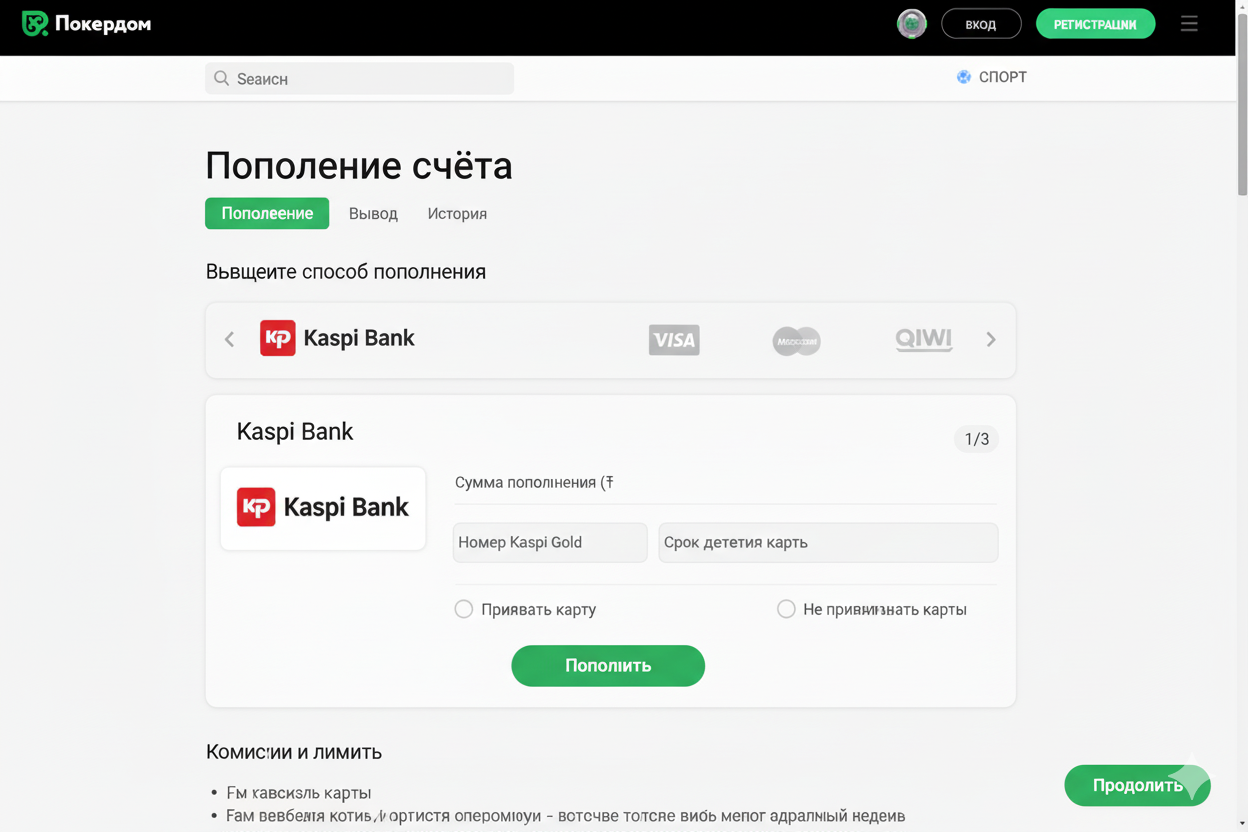Show next payment methods arrow
The image size is (1248, 832).
coord(991,339)
